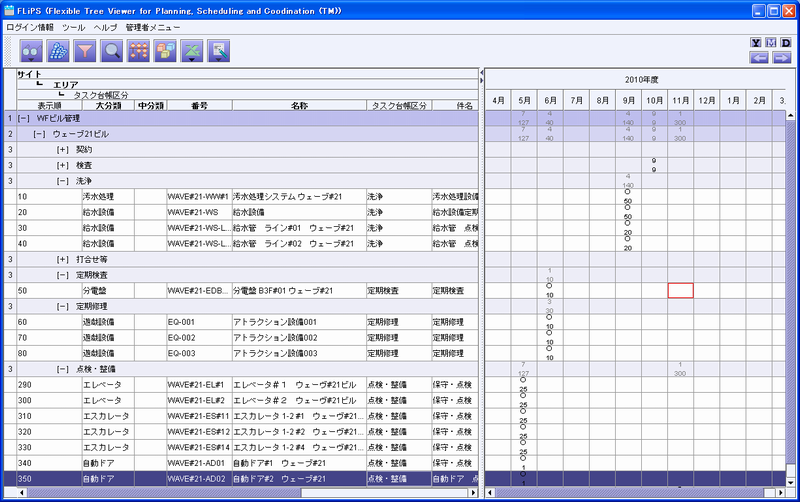The height and width of the screenshot is (502, 800).
Task: Click the colored cubes toolbar icon
Action: [165, 51]
